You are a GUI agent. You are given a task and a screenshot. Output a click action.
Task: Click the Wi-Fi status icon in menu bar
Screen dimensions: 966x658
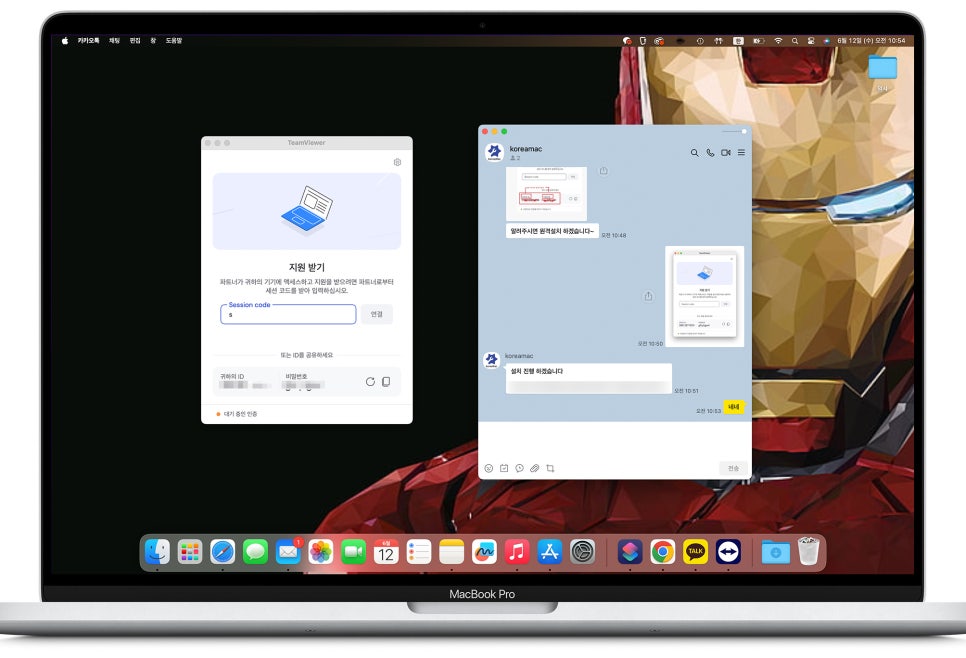[778, 41]
